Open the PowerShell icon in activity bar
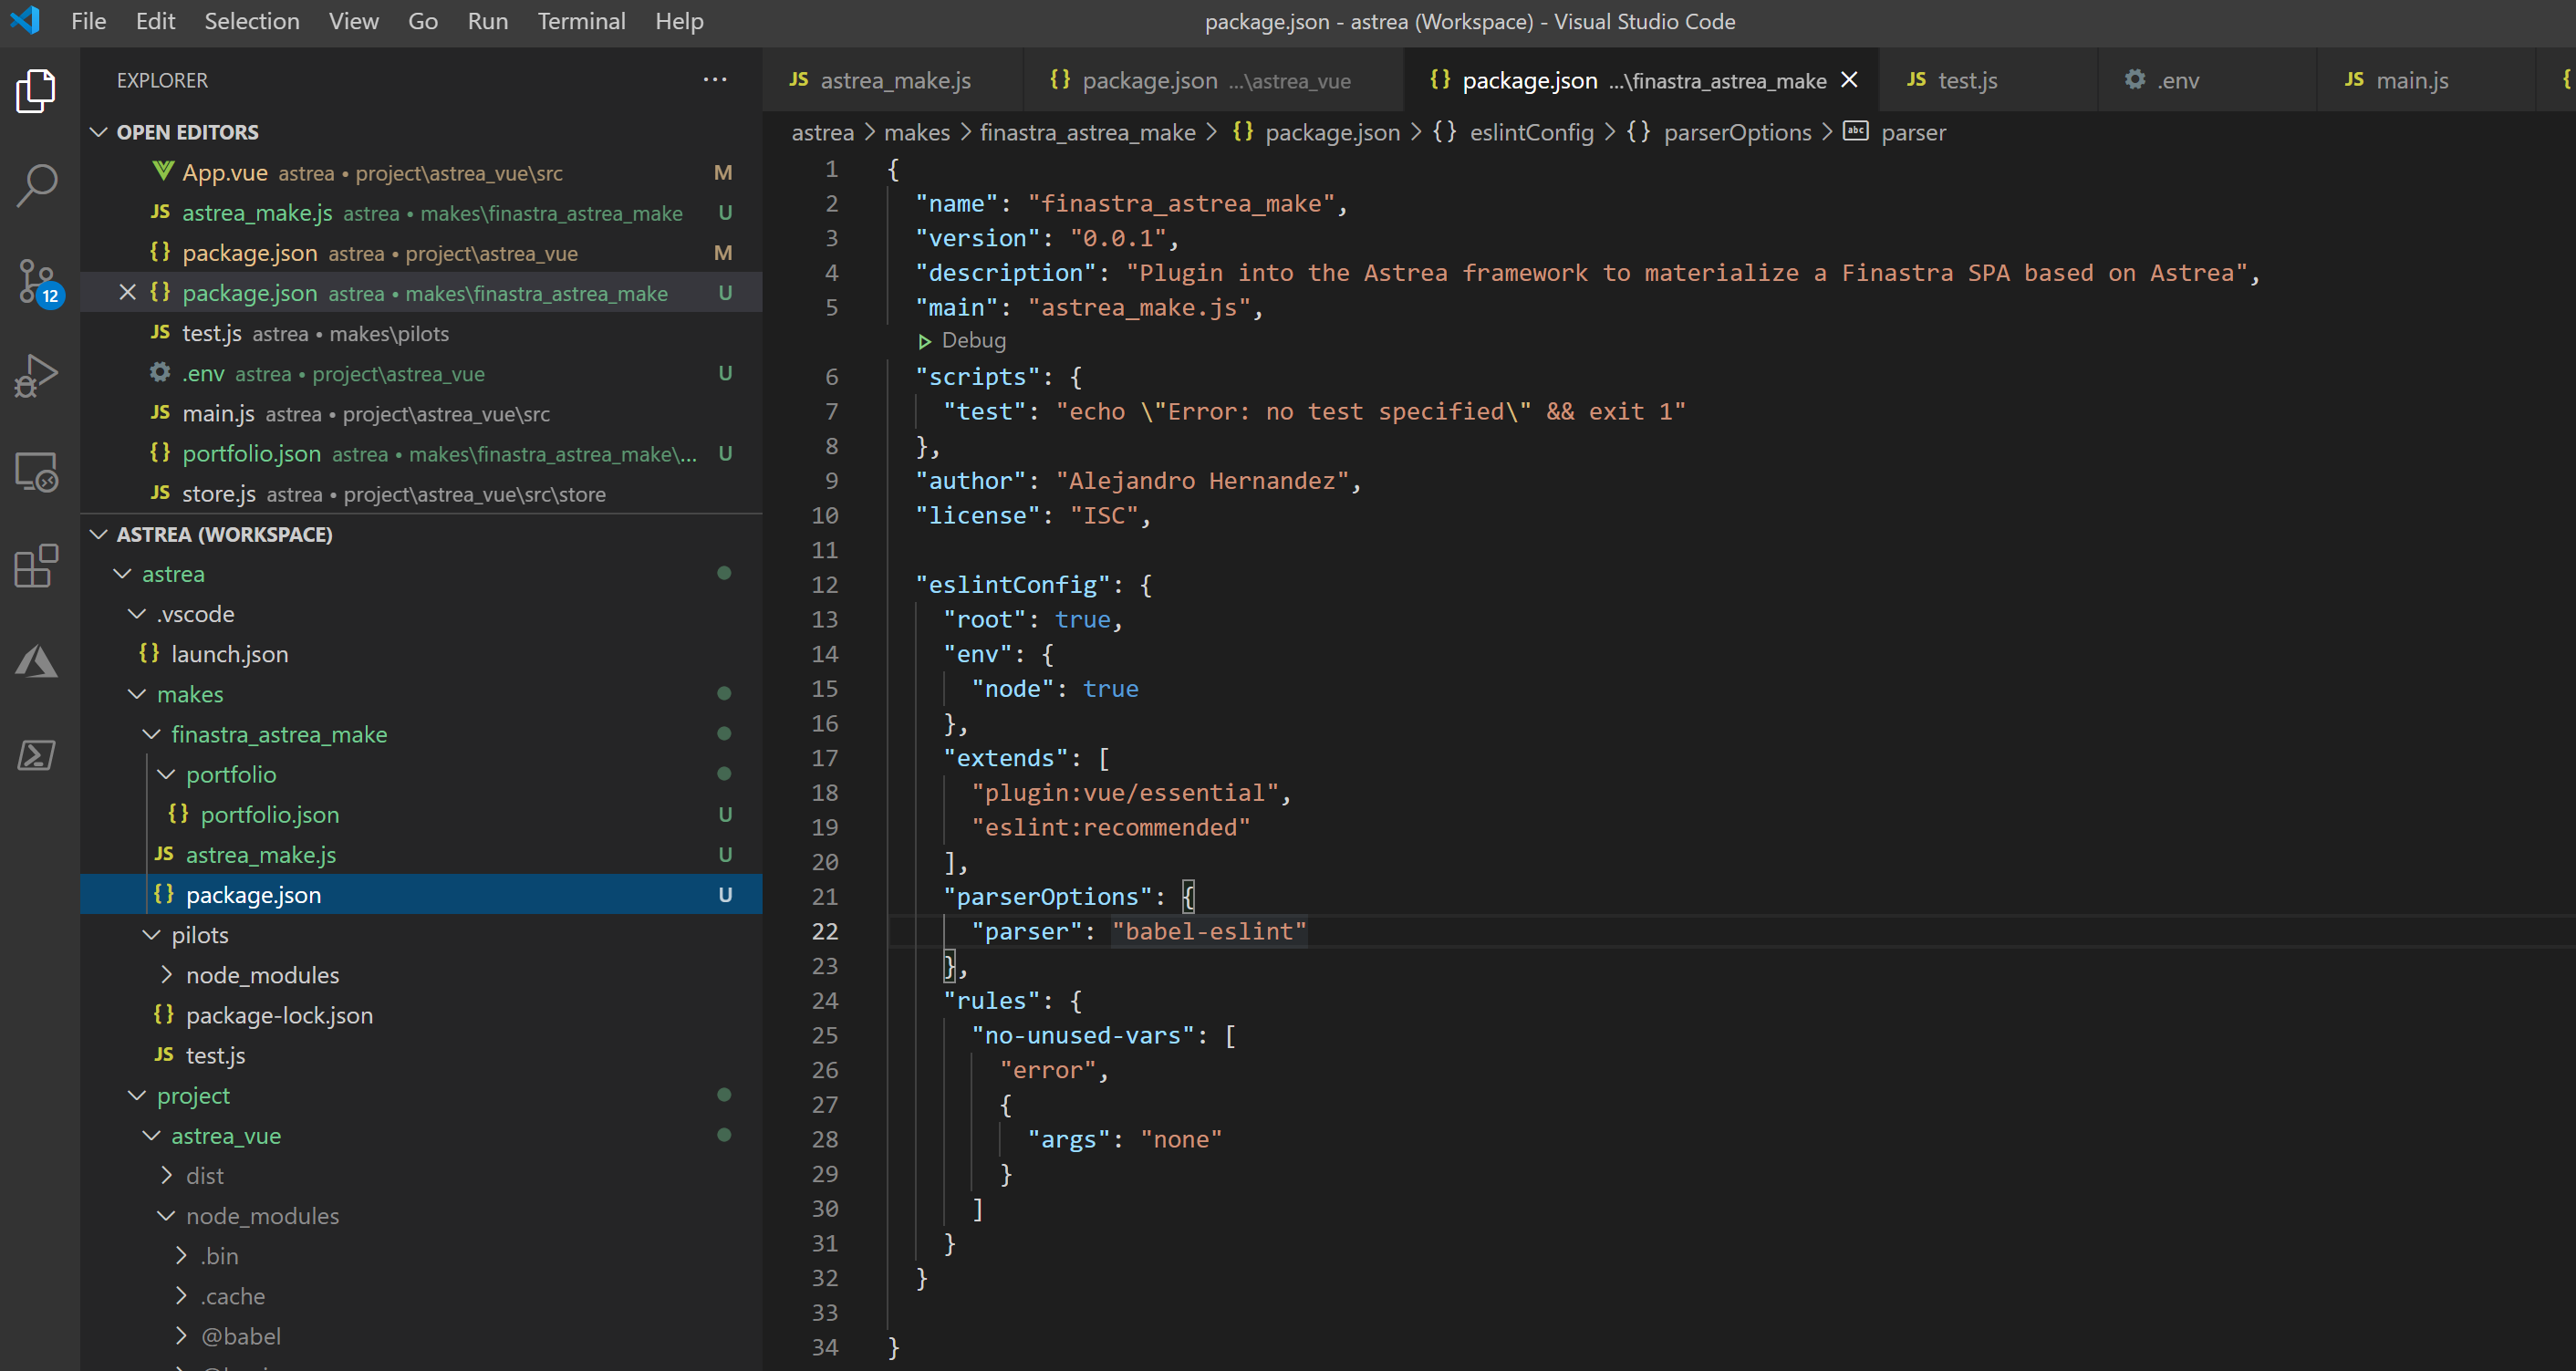The width and height of the screenshot is (2576, 1371). click(x=37, y=755)
